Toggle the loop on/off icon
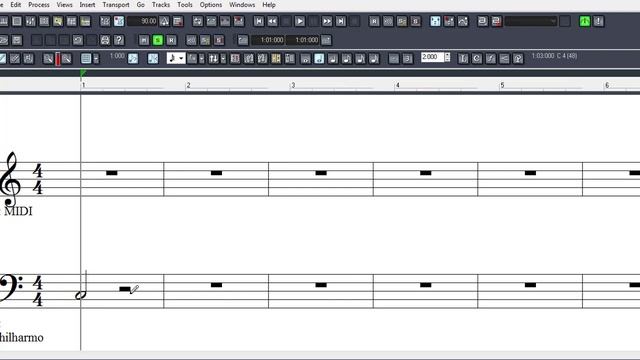Image resolution: width=640 pixels, height=360 pixels. (198, 21)
